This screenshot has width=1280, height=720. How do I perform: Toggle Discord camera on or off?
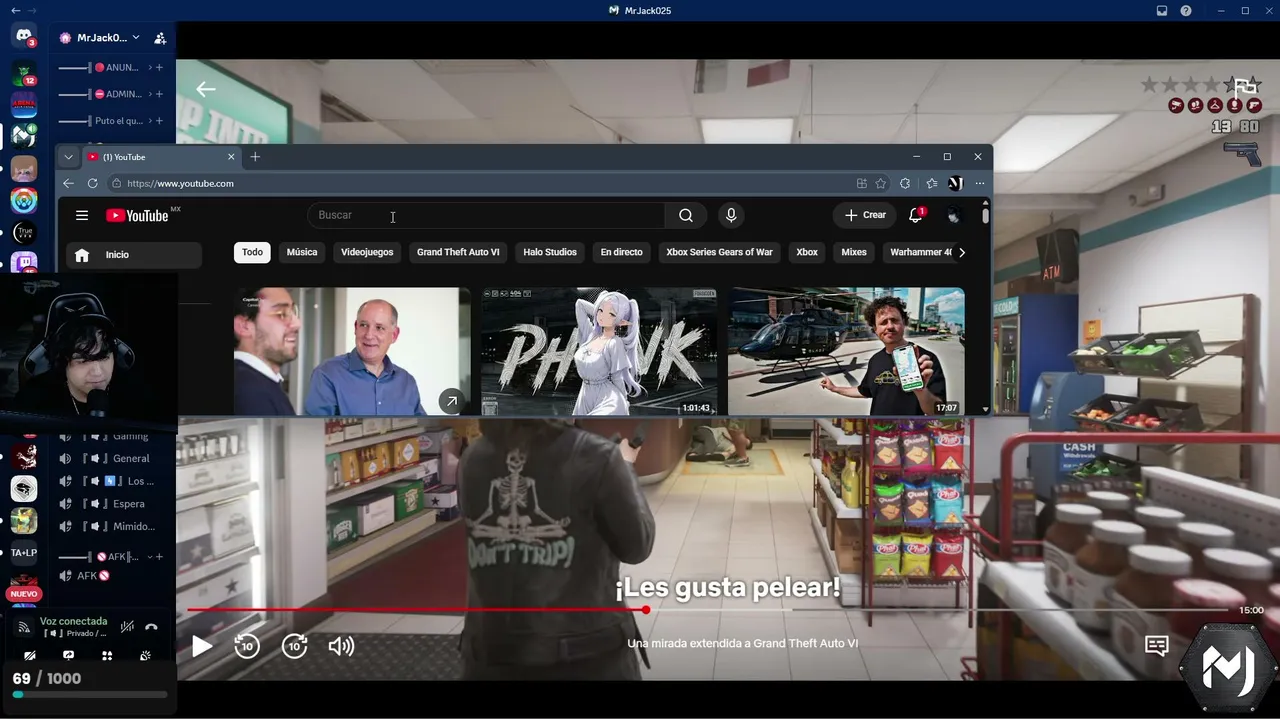30,656
